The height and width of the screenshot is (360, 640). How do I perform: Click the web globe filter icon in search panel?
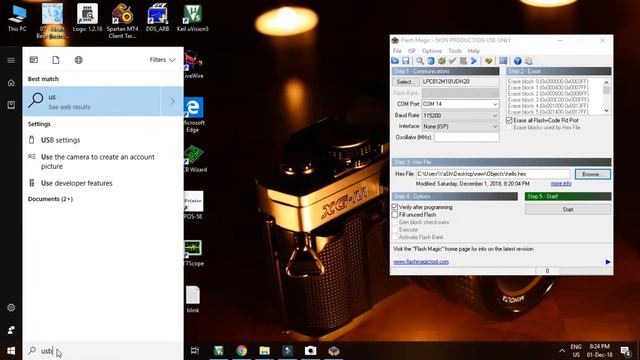78,60
